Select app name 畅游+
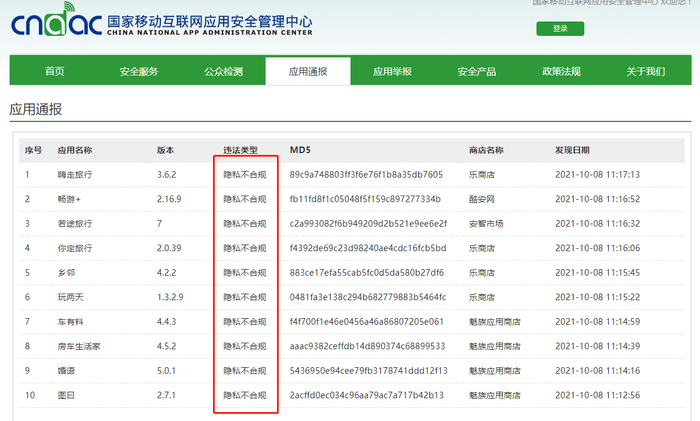 pyautogui.click(x=69, y=199)
